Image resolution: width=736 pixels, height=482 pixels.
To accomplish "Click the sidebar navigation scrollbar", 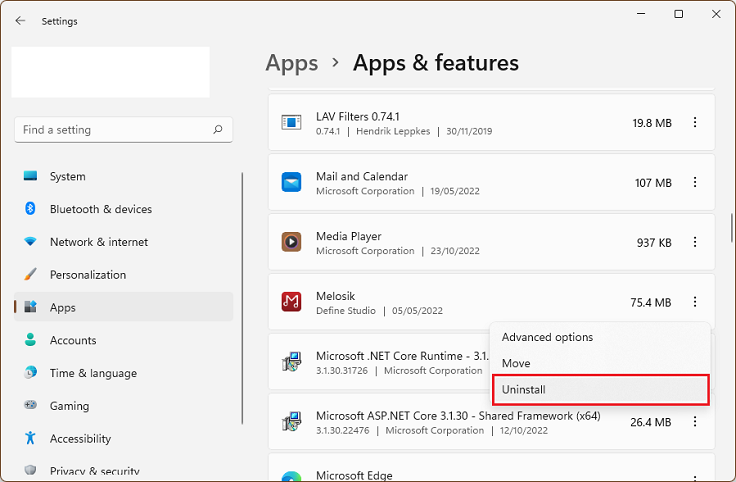I will click(x=242, y=298).
